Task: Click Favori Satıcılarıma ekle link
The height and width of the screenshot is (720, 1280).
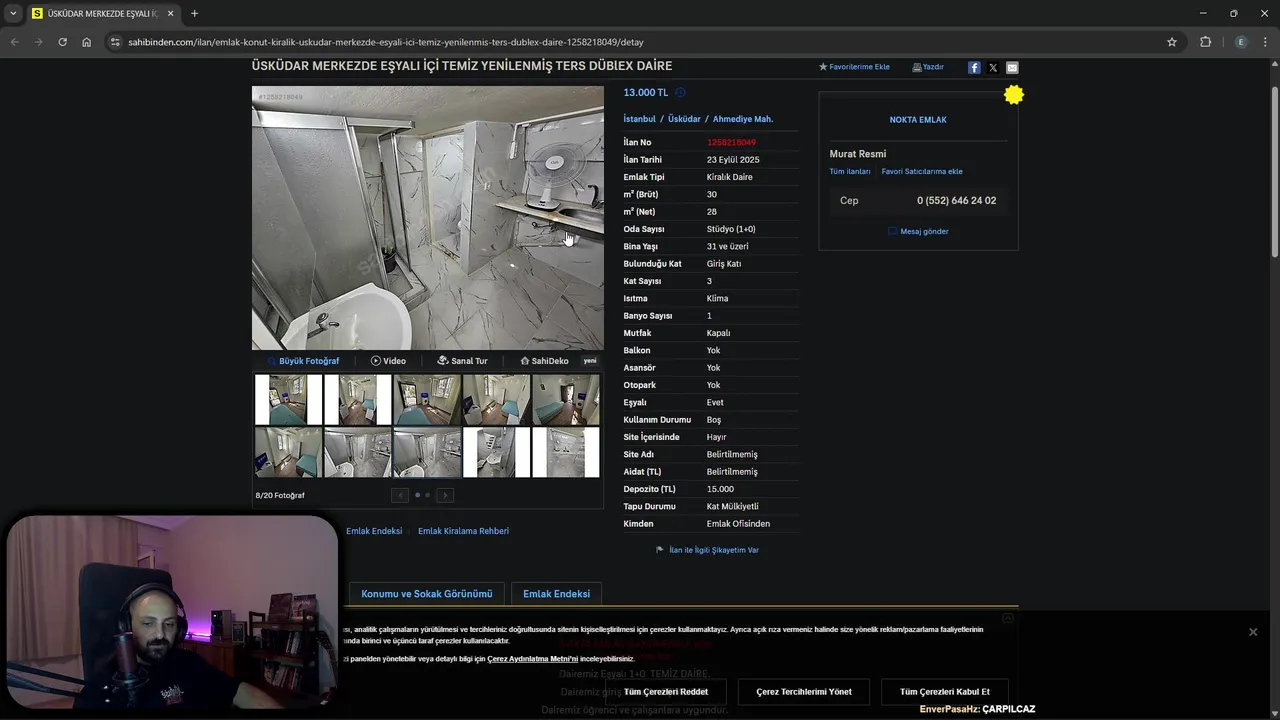Action: click(x=922, y=172)
